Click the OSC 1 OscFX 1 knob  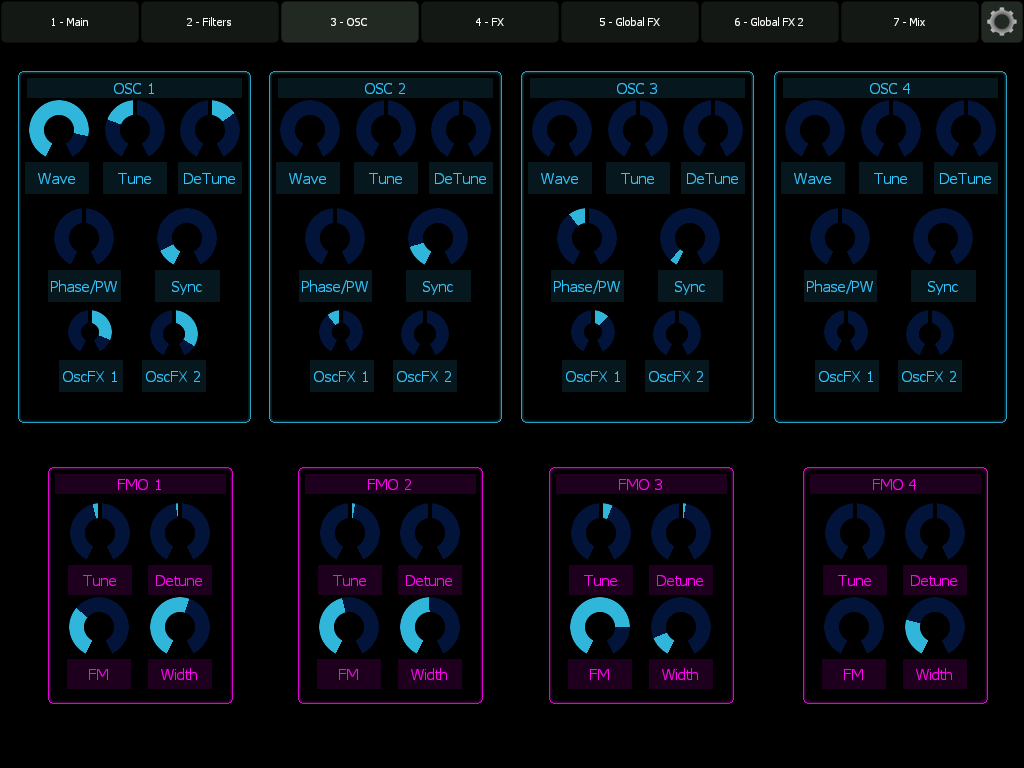tap(90, 332)
